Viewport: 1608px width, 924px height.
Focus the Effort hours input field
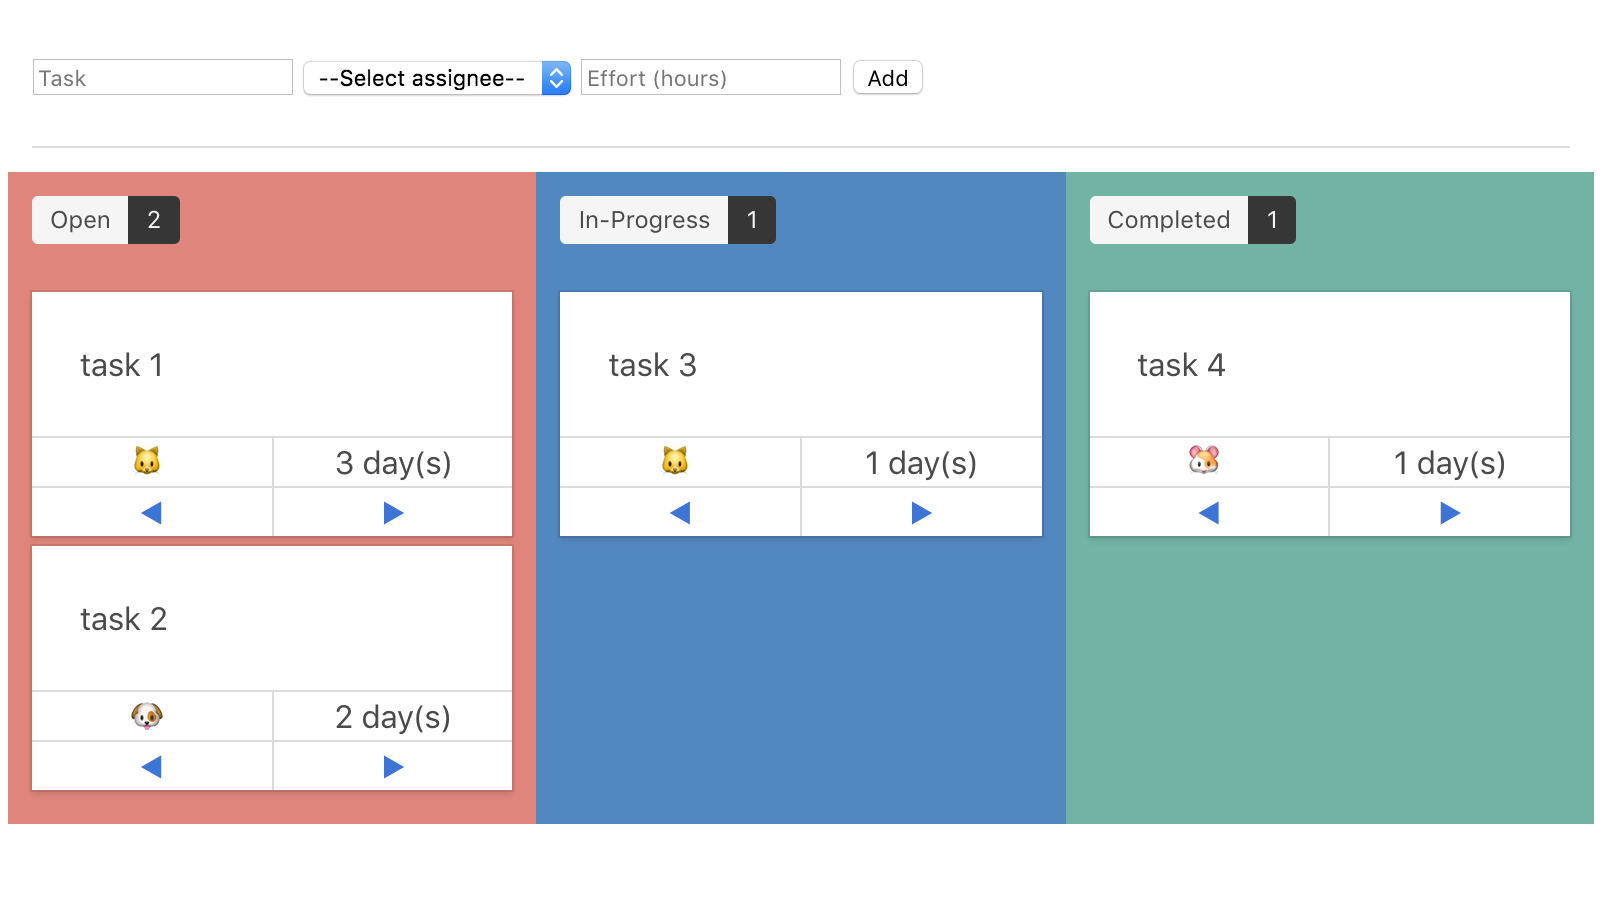[x=709, y=77]
